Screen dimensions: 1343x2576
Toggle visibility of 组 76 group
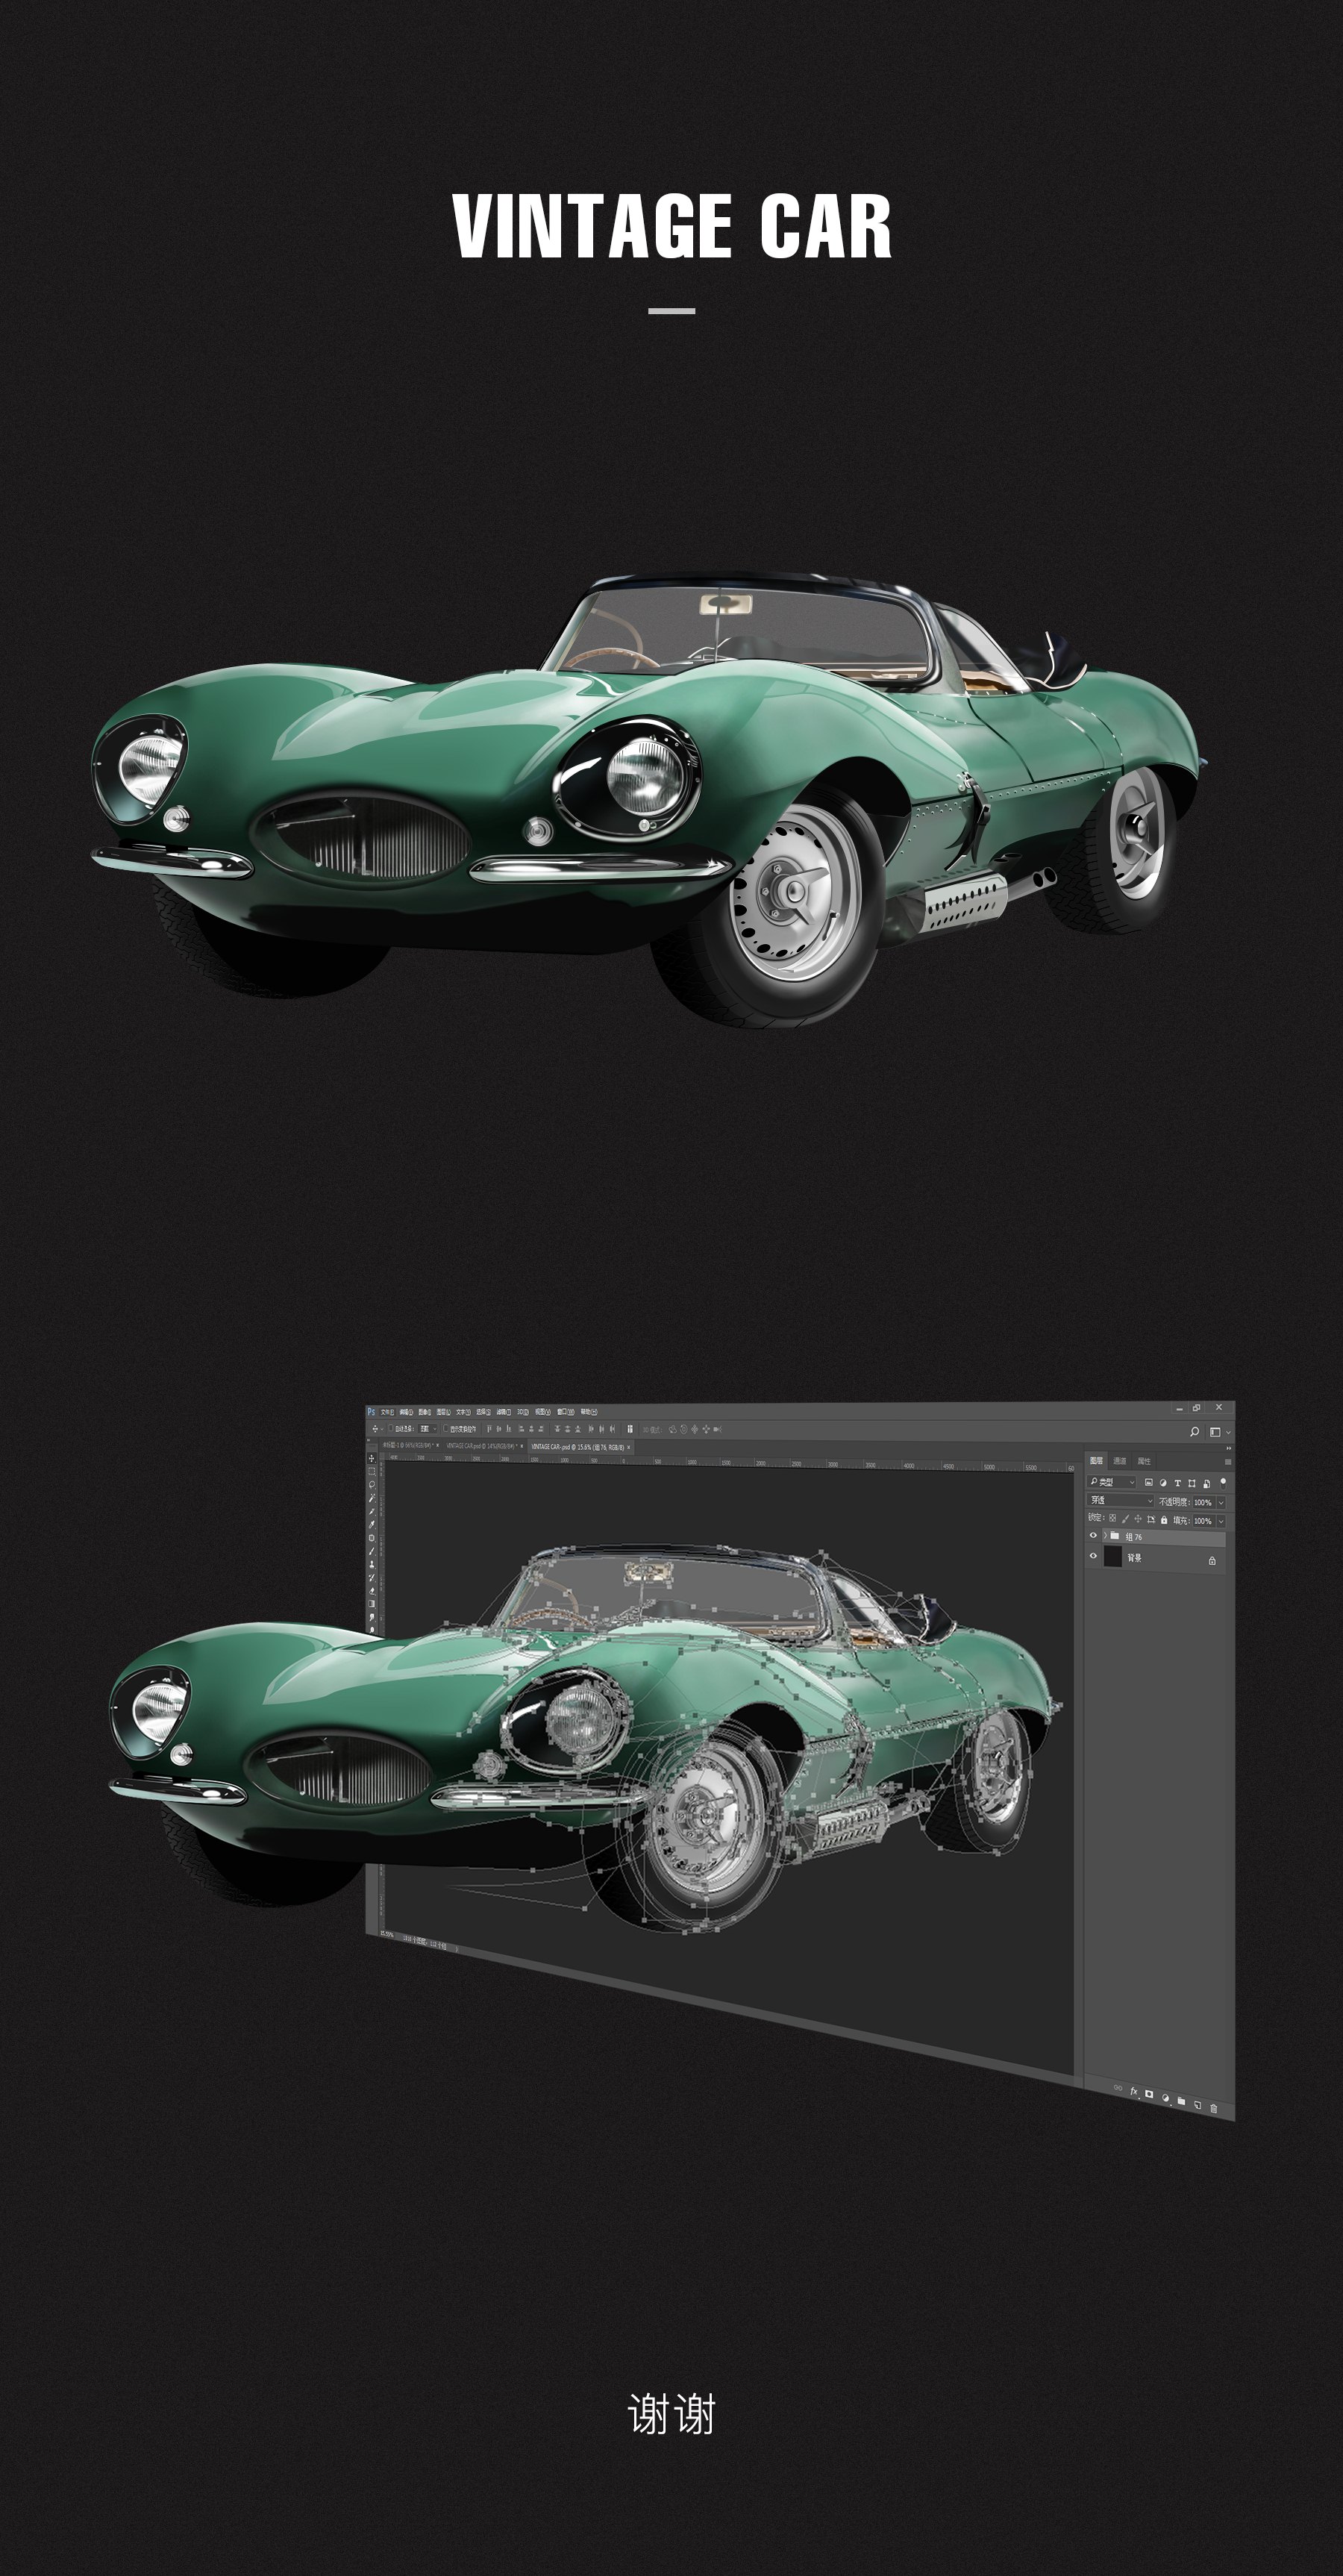[1094, 1535]
